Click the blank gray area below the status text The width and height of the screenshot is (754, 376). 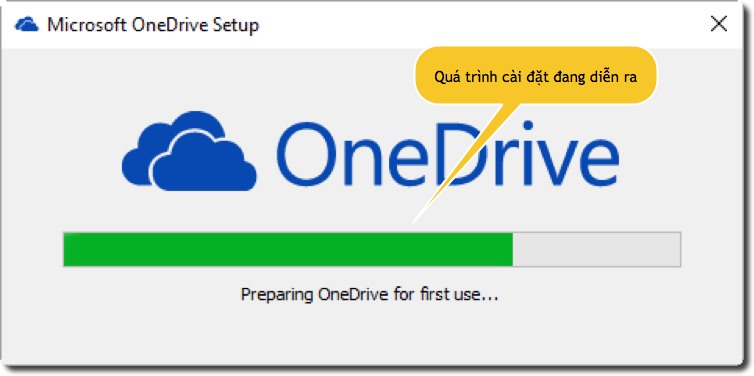(x=375, y=337)
